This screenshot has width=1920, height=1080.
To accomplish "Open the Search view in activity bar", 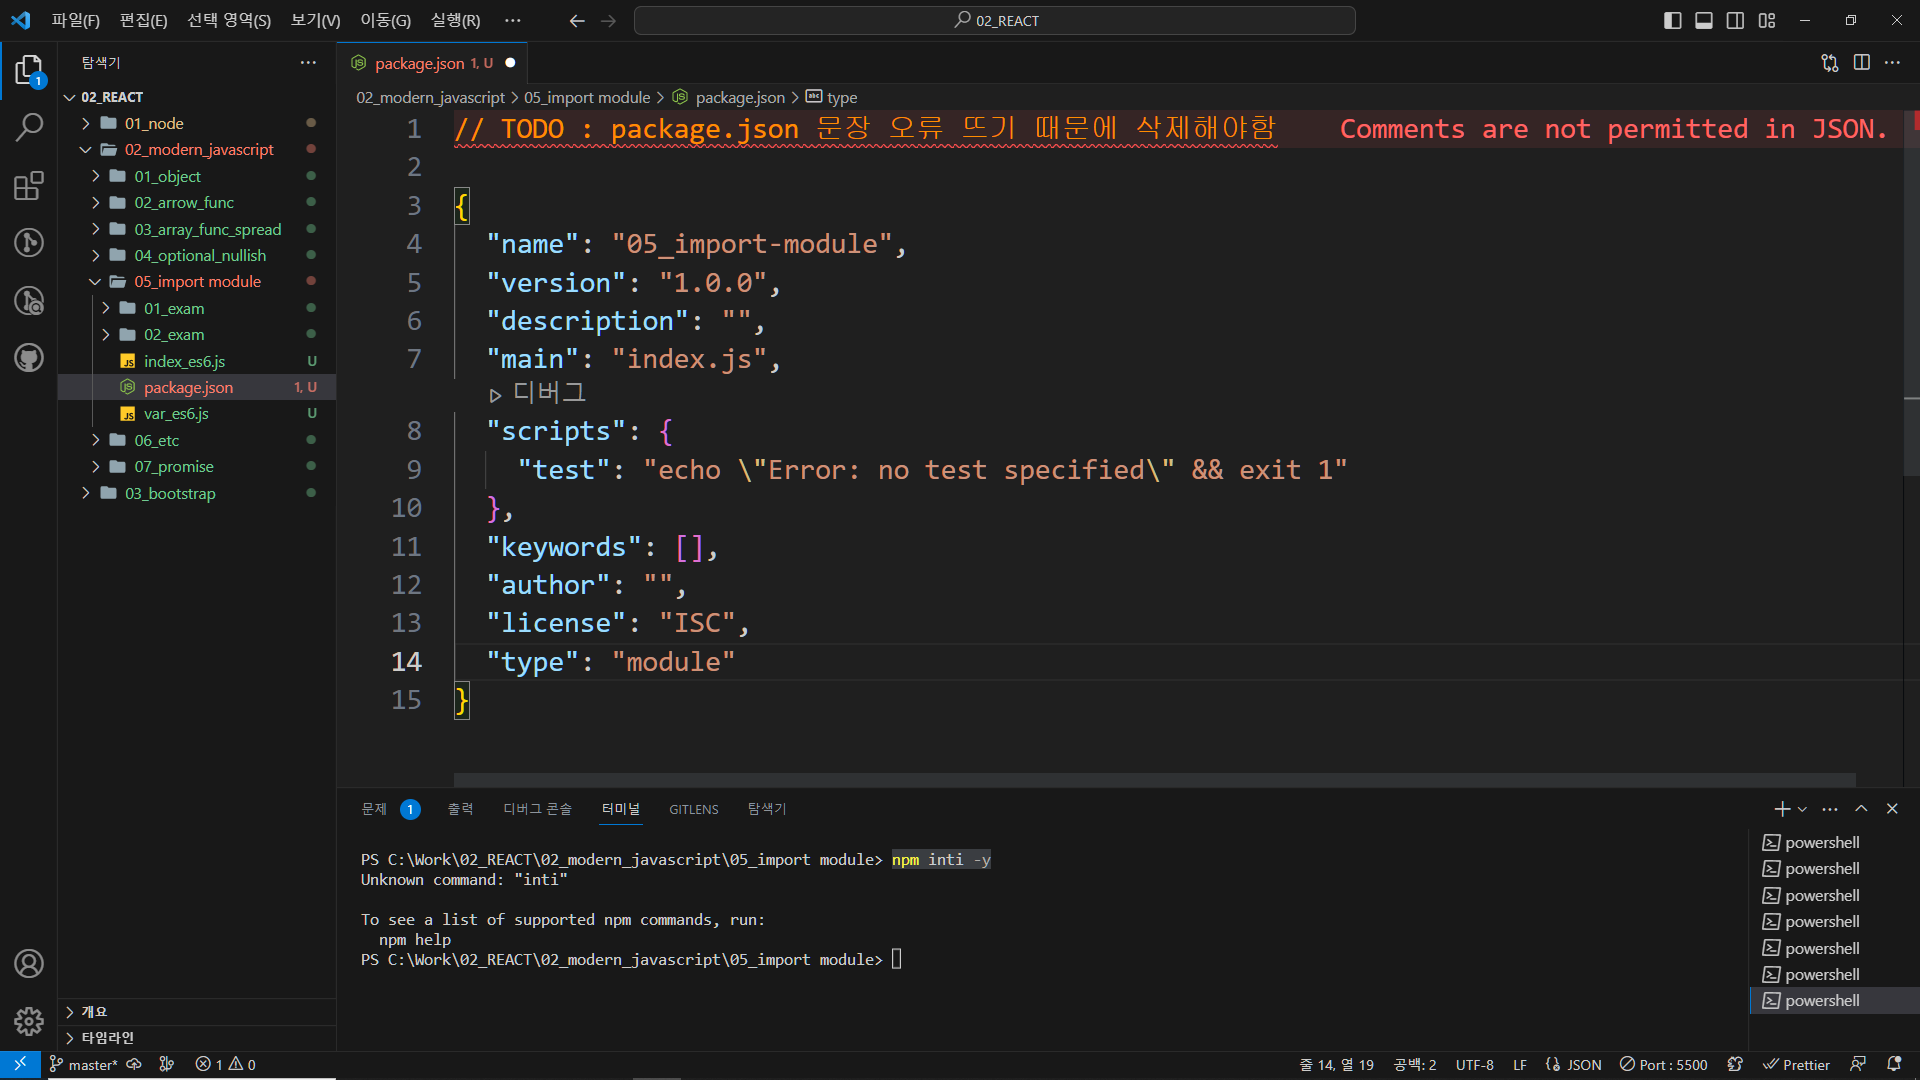I will tap(29, 127).
